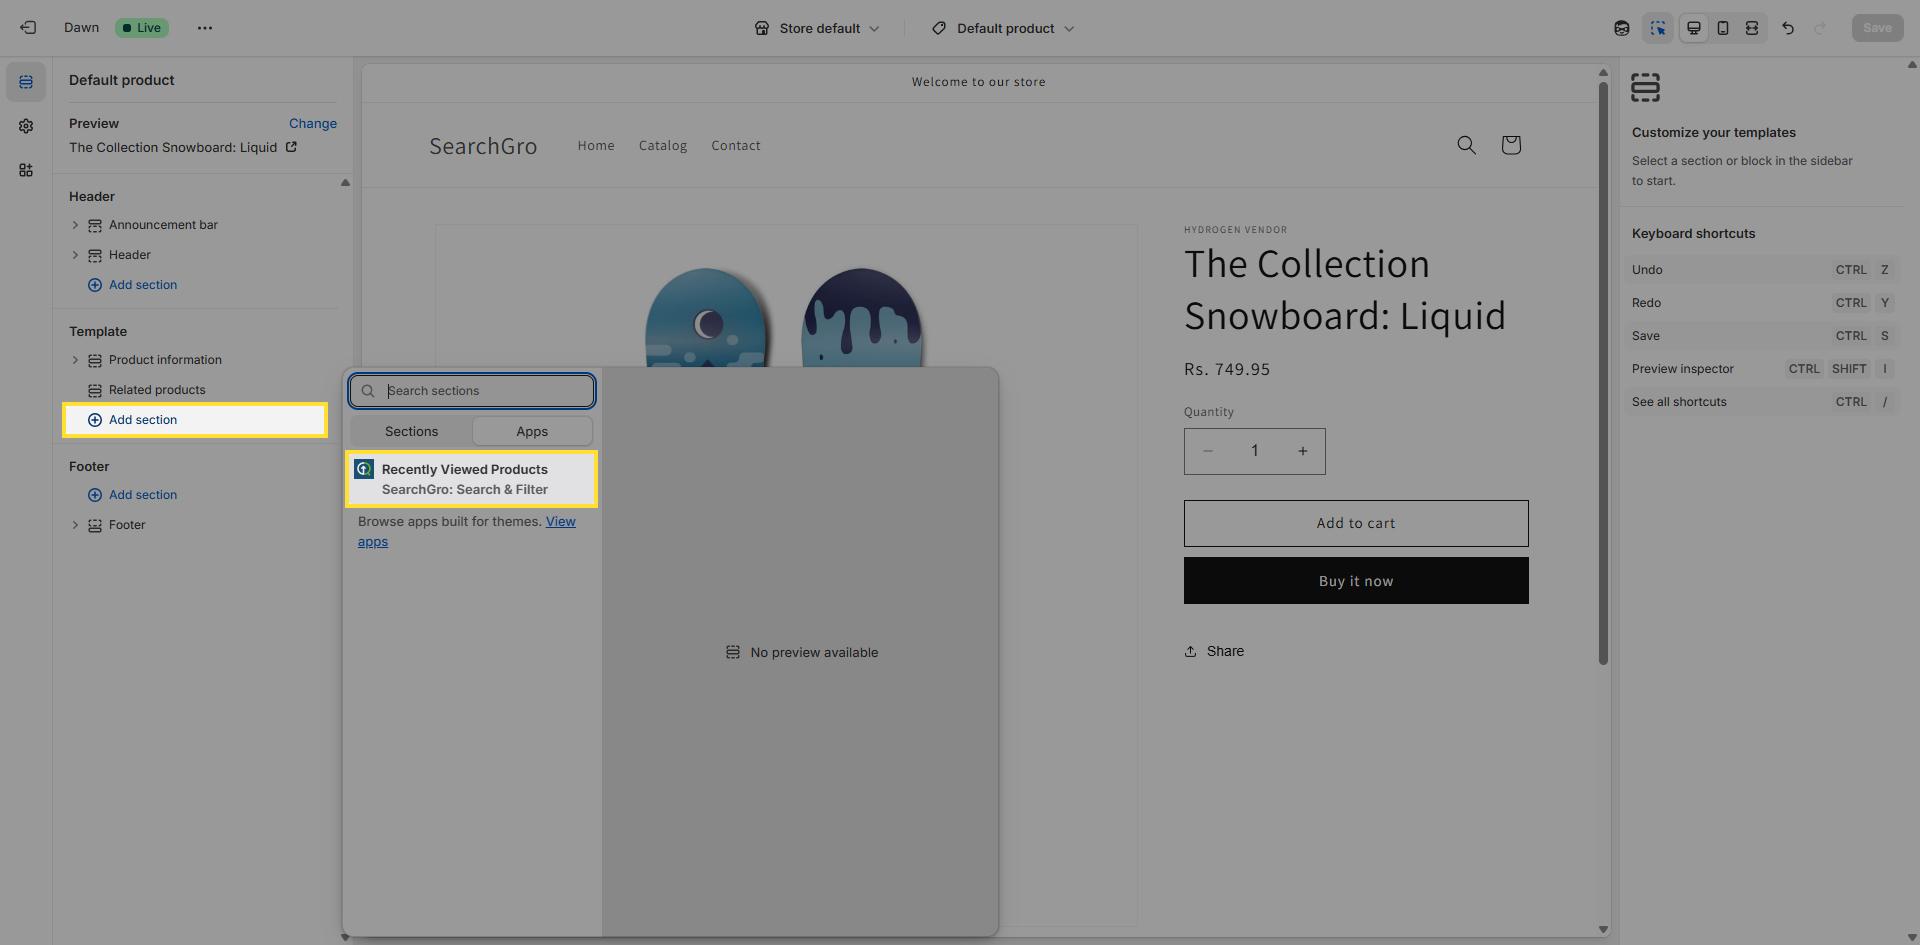The height and width of the screenshot is (945, 1920).
Task: Open theme settings gear in sidebar
Action: [26, 126]
